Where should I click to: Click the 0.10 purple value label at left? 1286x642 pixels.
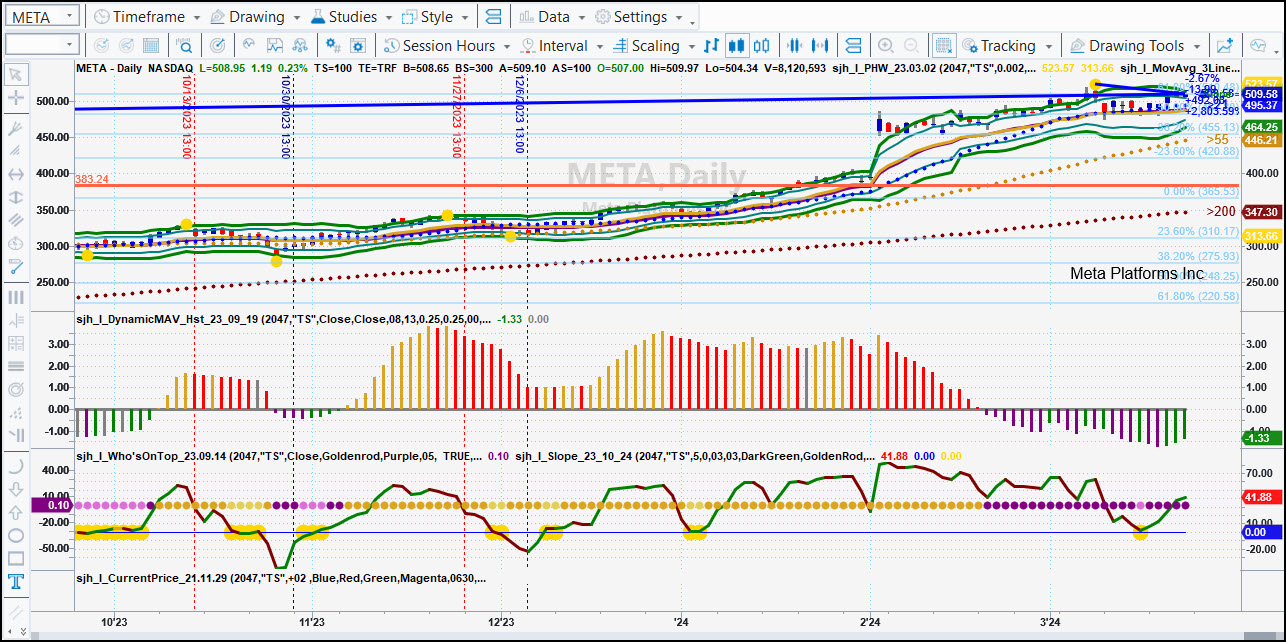[x=54, y=505]
